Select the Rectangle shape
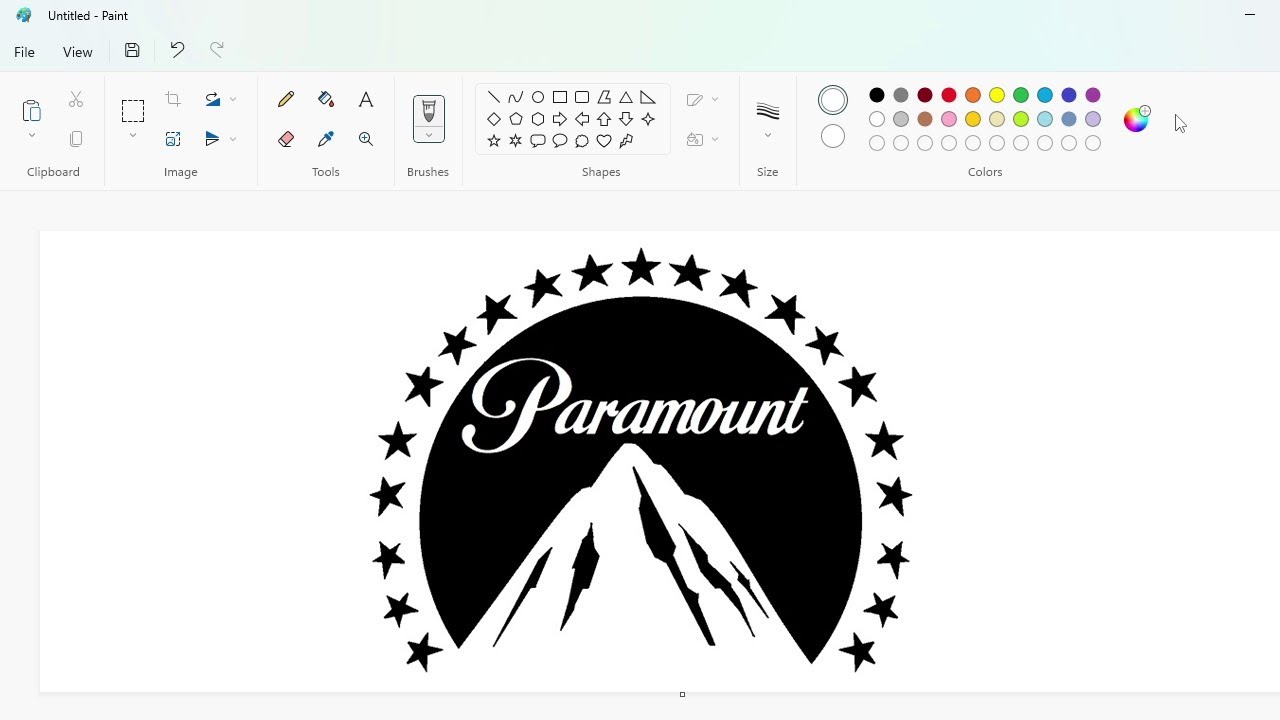This screenshot has width=1280, height=720. tap(560, 97)
